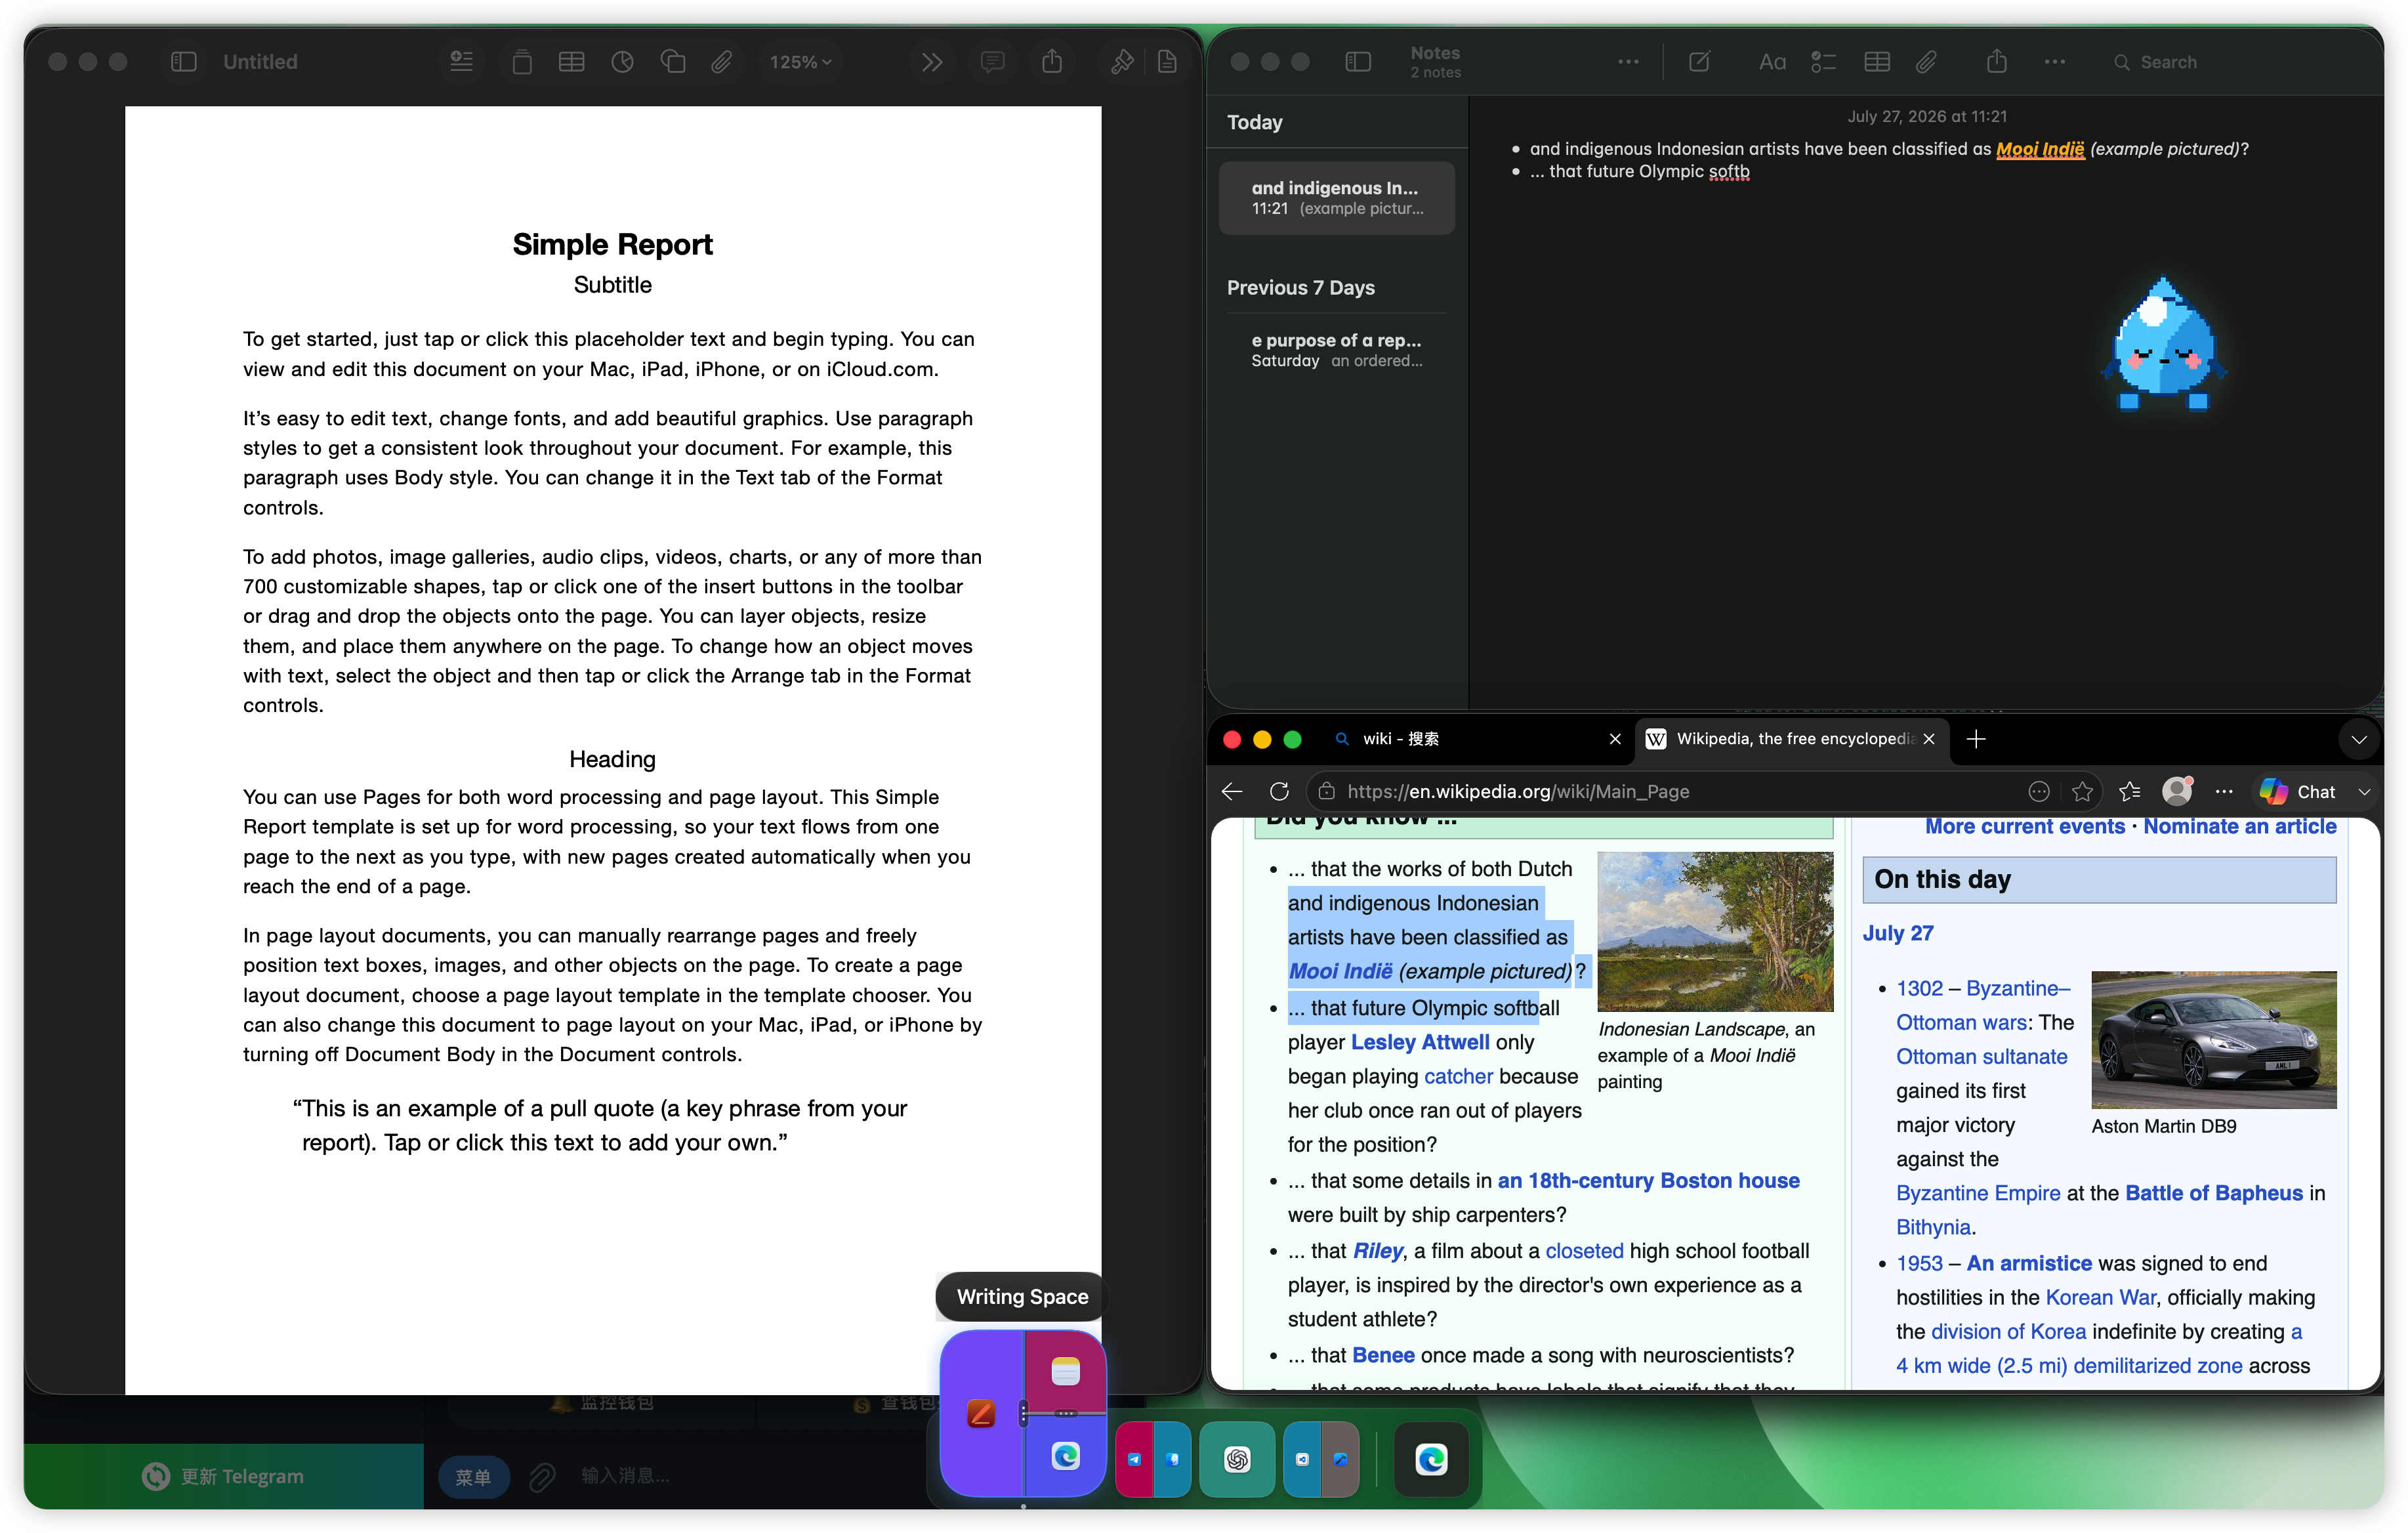
Task: Open the catcher link on Wikipedia
Action: 1458,1076
